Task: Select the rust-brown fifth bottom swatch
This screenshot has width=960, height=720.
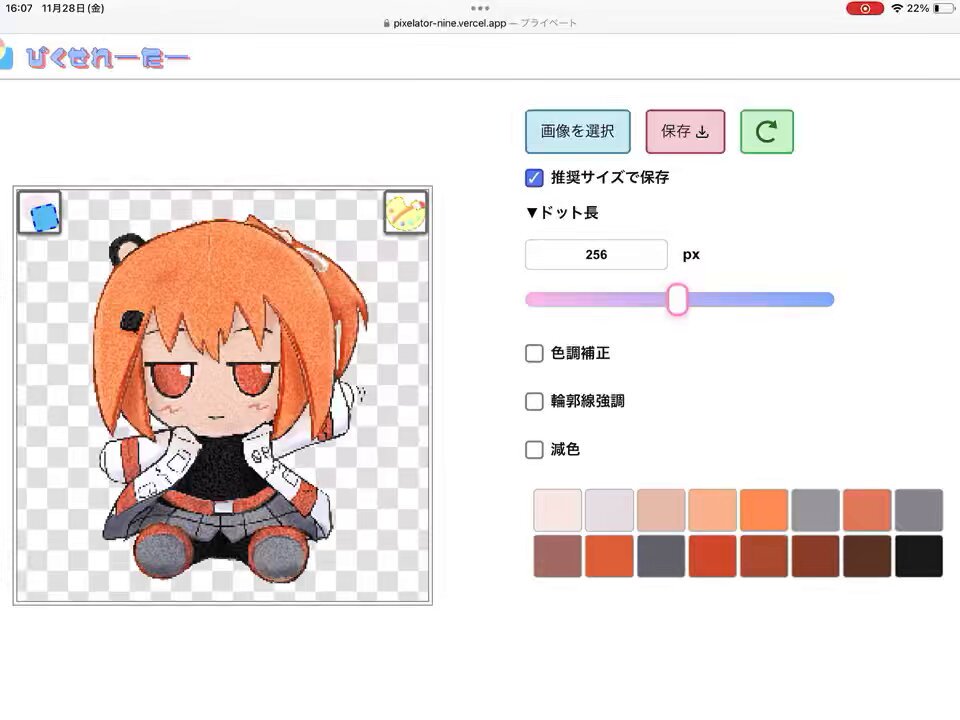Action: (x=764, y=556)
